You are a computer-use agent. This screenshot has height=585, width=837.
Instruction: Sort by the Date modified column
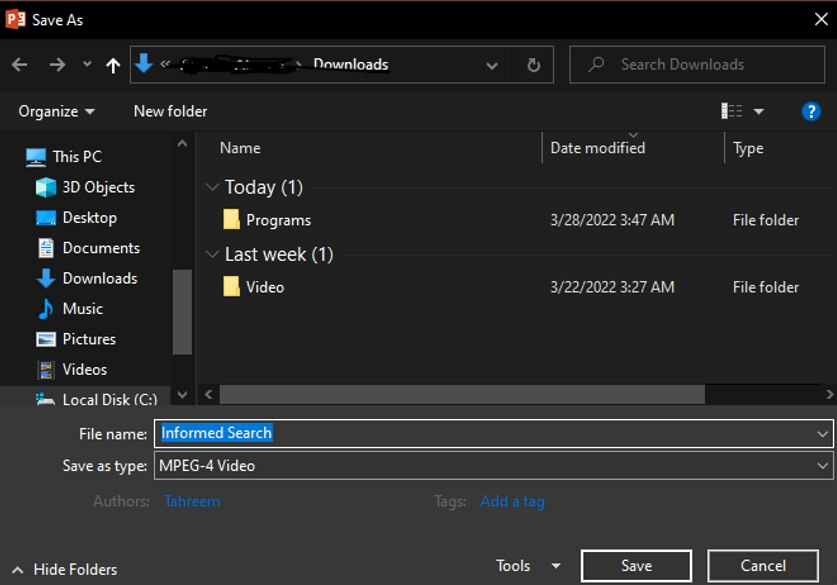pos(597,148)
